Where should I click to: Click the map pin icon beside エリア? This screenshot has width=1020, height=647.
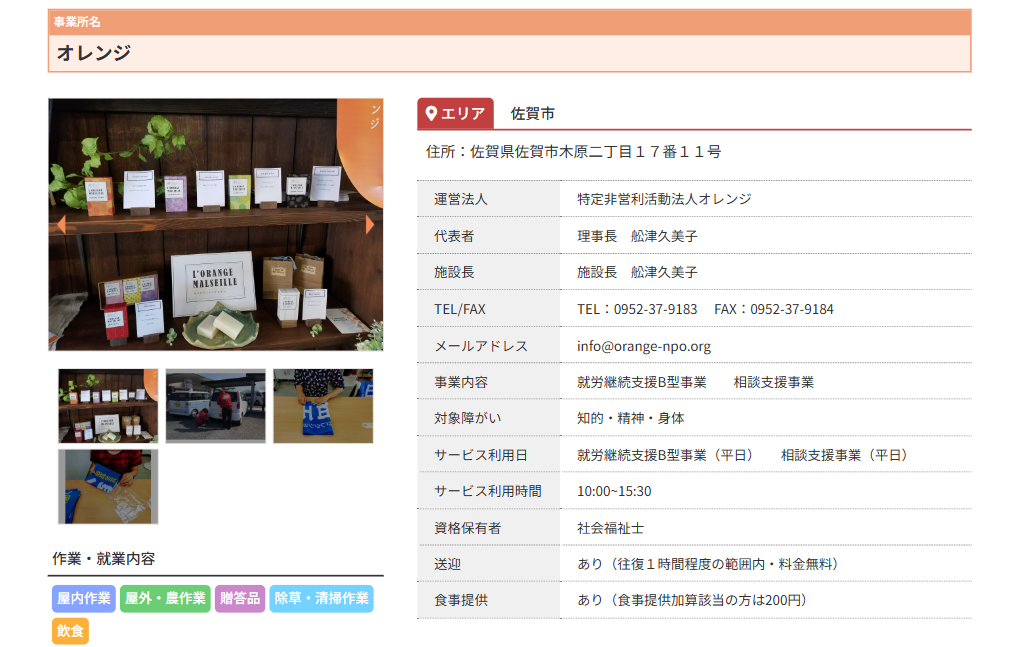coord(430,113)
